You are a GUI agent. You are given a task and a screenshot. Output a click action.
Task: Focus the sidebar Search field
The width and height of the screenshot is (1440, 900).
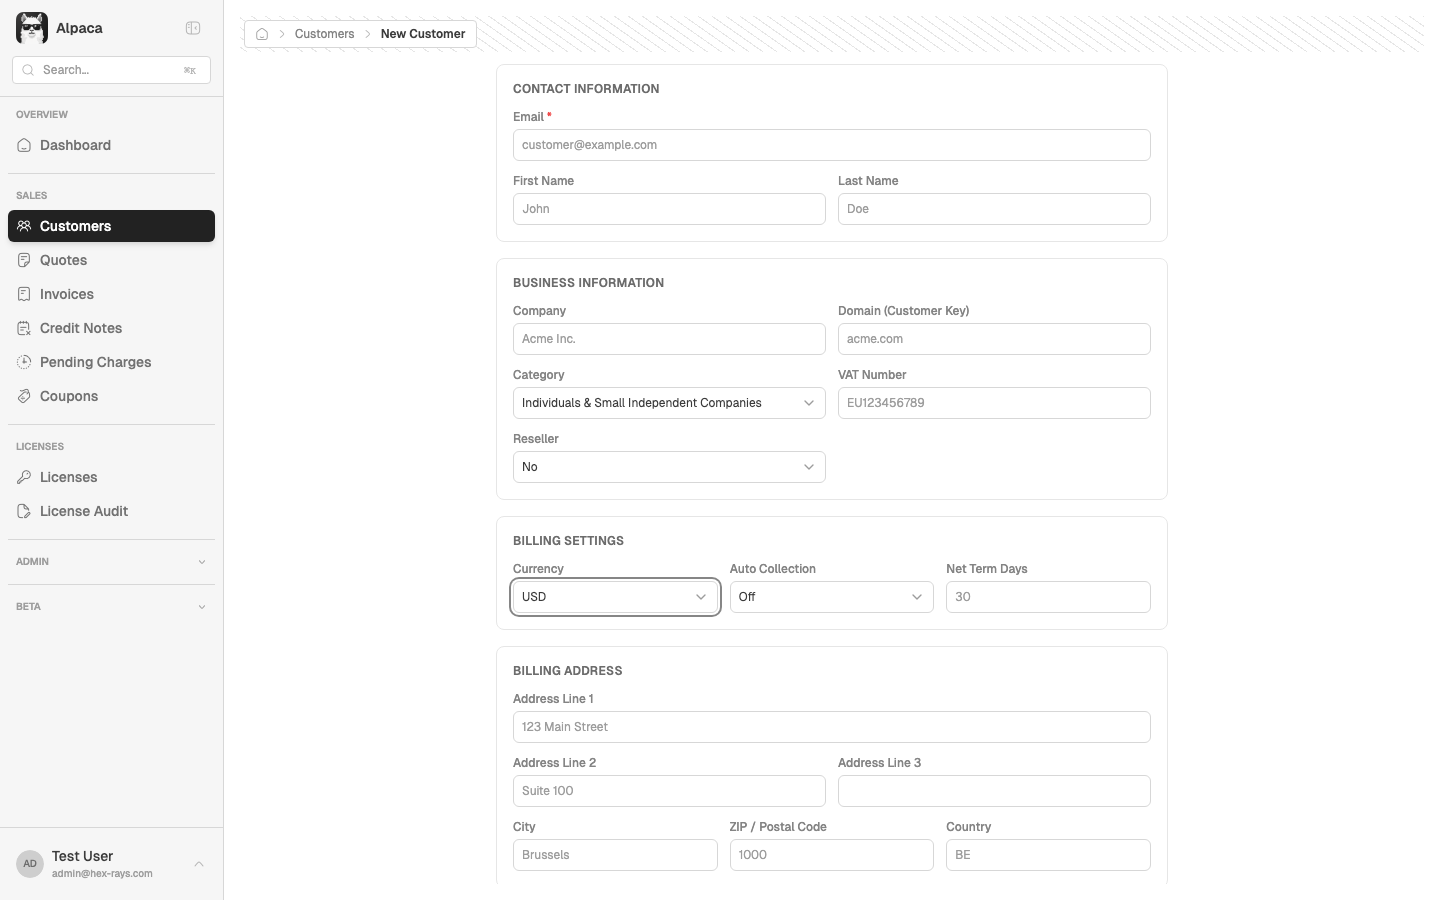111,70
